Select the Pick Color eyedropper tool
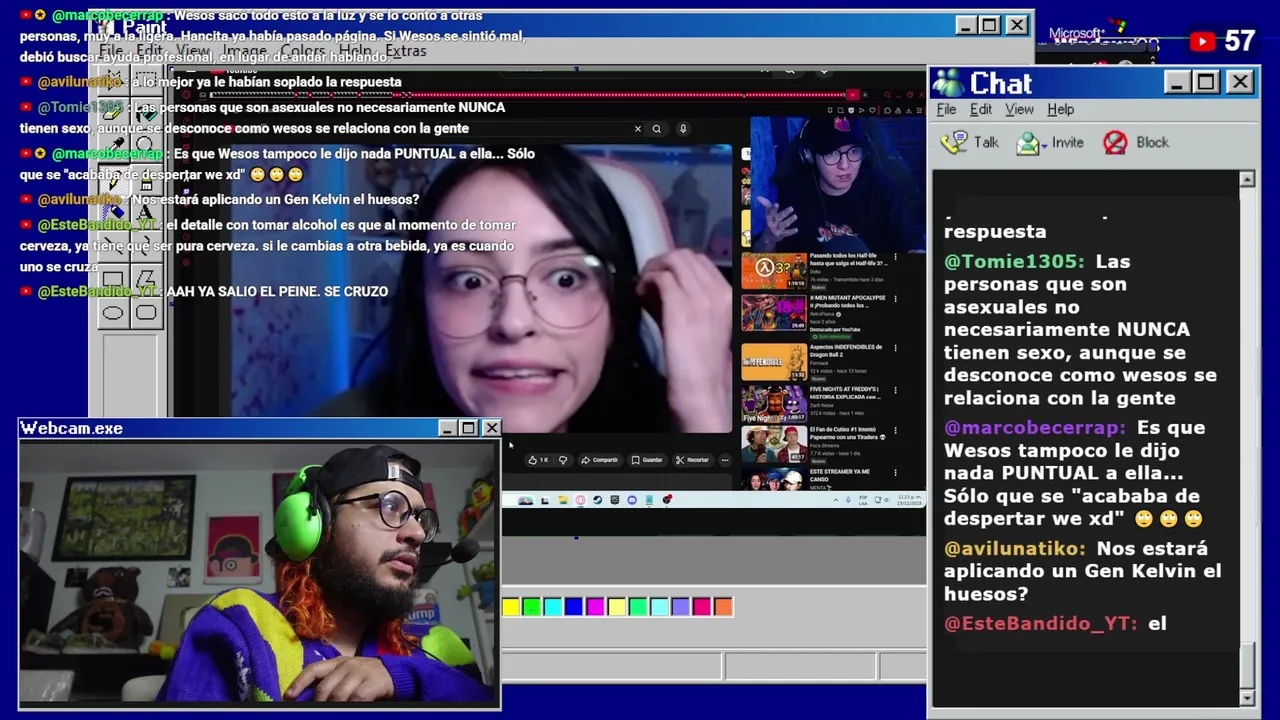The height and width of the screenshot is (720, 1280). [x=113, y=144]
